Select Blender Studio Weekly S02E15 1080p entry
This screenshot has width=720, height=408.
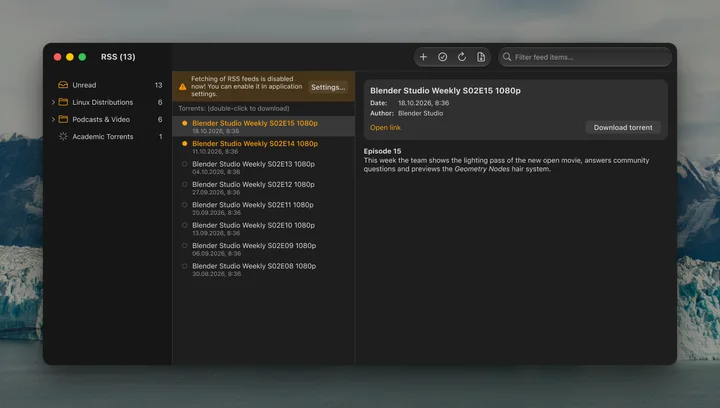click(264, 126)
